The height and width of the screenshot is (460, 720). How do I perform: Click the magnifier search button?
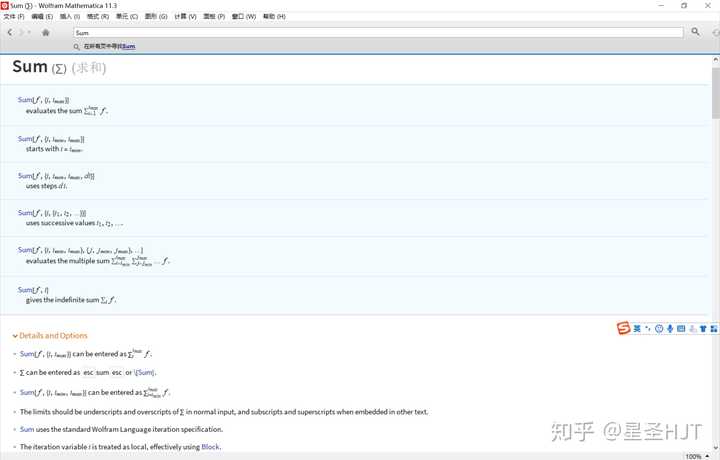(695, 32)
